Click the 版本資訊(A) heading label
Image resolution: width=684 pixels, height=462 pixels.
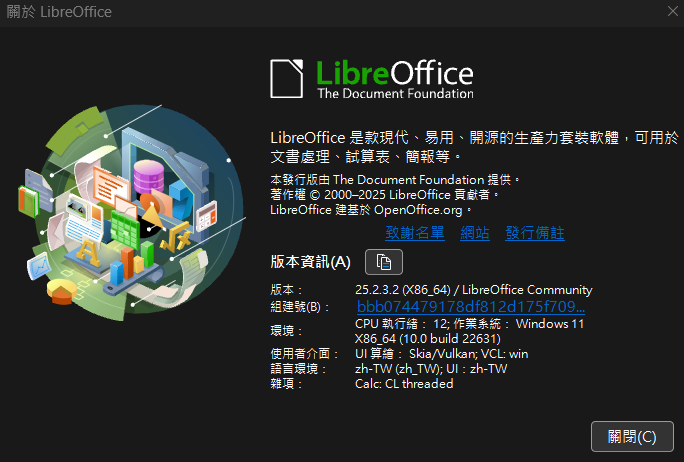(311, 262)
